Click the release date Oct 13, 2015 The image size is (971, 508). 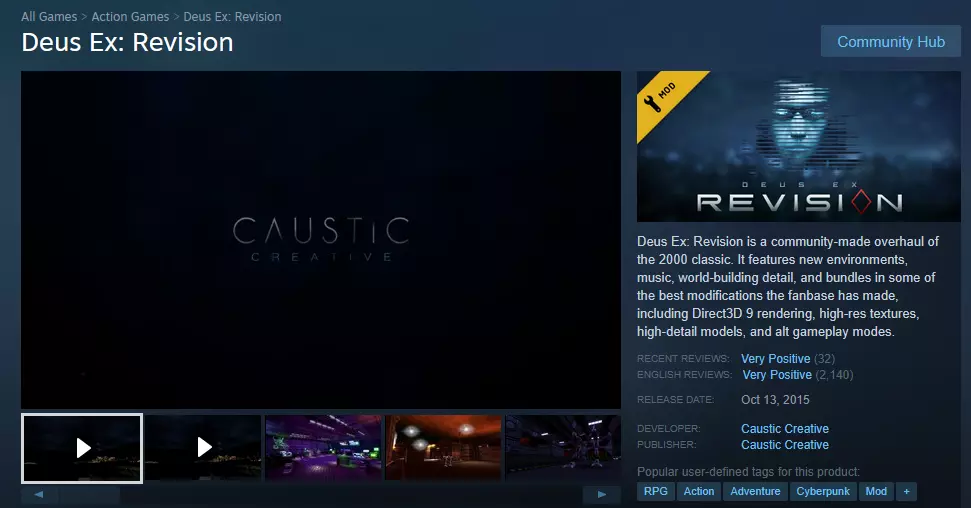point(775,400)
